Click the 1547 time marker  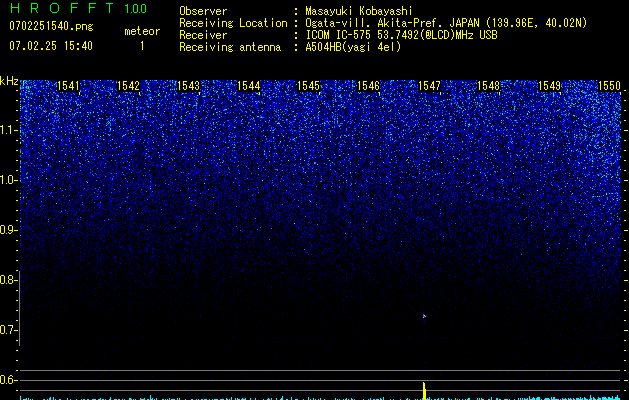pyautogui.click(x=429, y=86)
